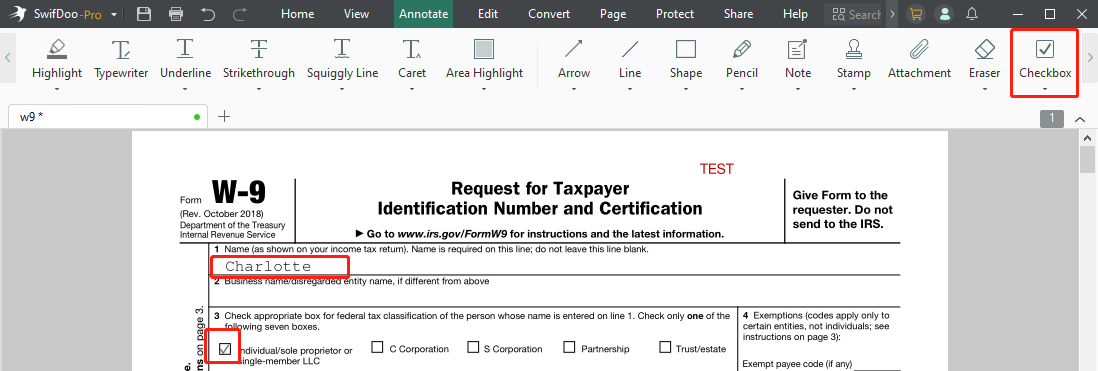The height and width of the screenshot is (371, 1098).
Task: Open the shopping cart icon
Action: (915, 14)
